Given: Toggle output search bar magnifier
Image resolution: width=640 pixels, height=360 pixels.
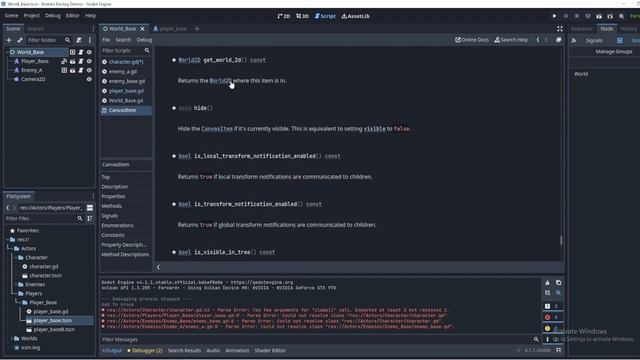Looking at the screenshot, I should tap(558, 293).
